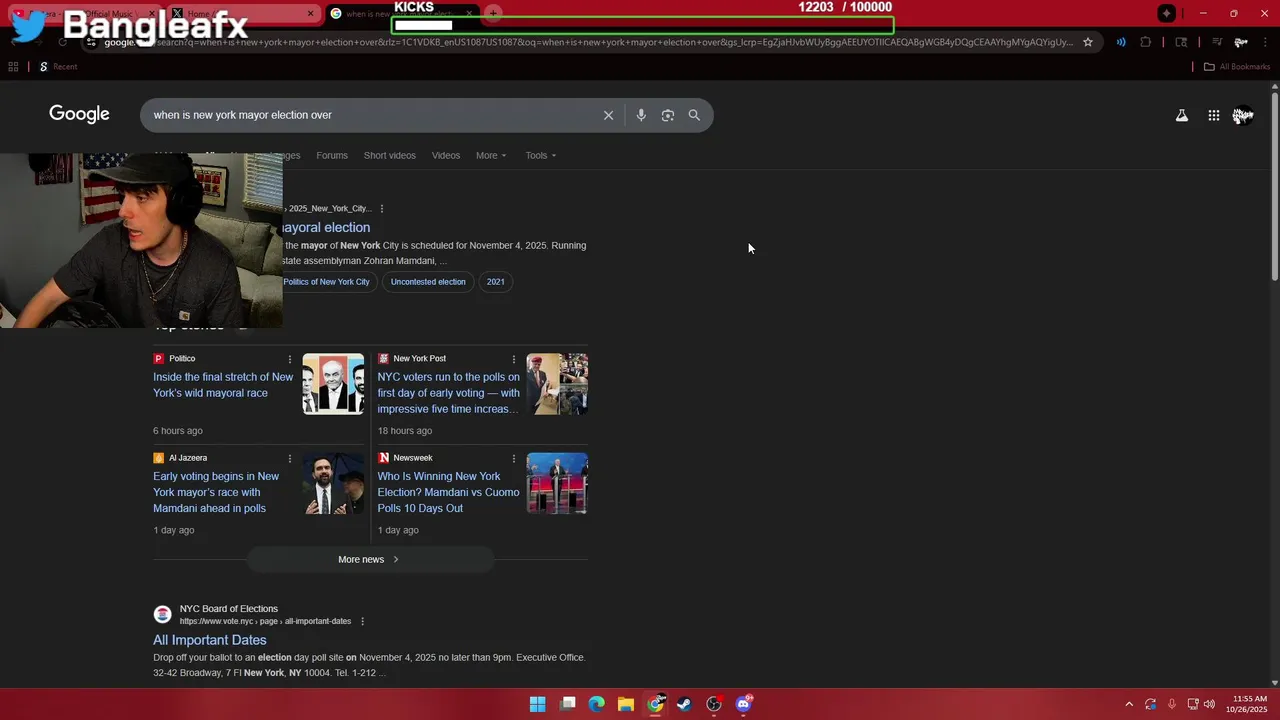
Task: Expand the More search filter dropdown
Action: point(491,155)
